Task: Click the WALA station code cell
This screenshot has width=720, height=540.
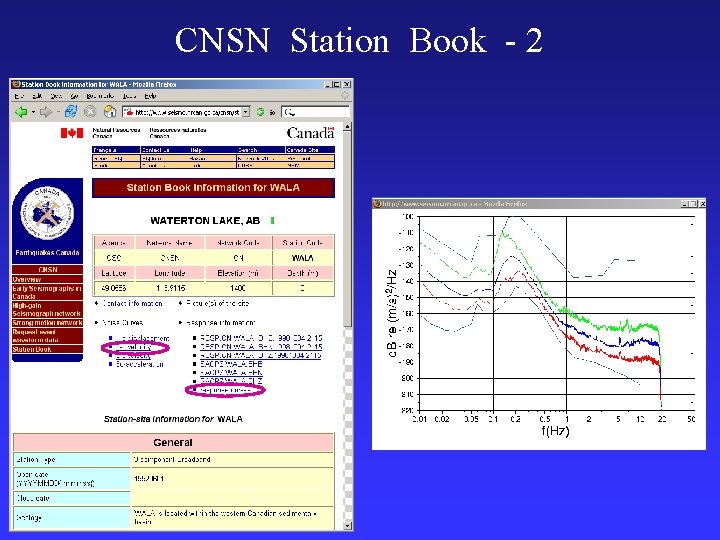Action: pos(303,258)
